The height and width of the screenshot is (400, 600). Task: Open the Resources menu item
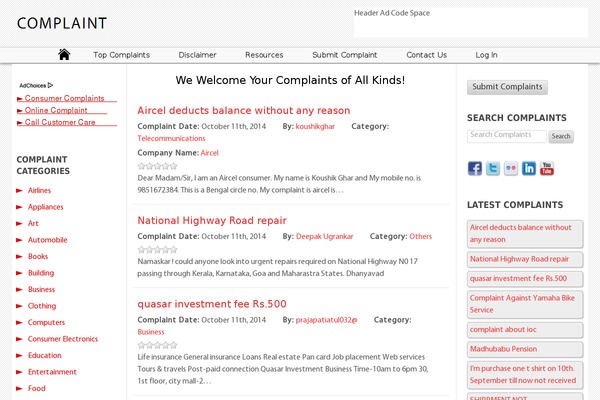(x=264, y=55)
